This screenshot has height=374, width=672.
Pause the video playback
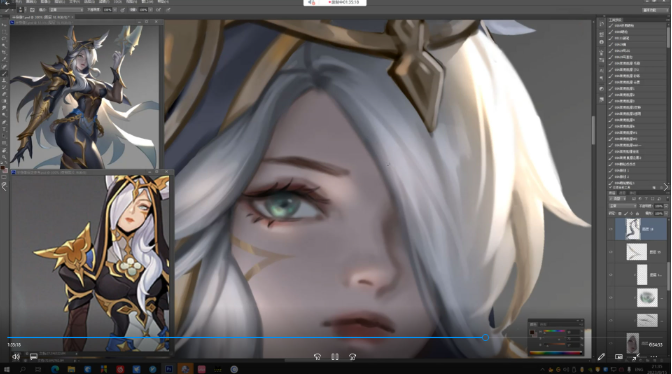click(335, 356)
